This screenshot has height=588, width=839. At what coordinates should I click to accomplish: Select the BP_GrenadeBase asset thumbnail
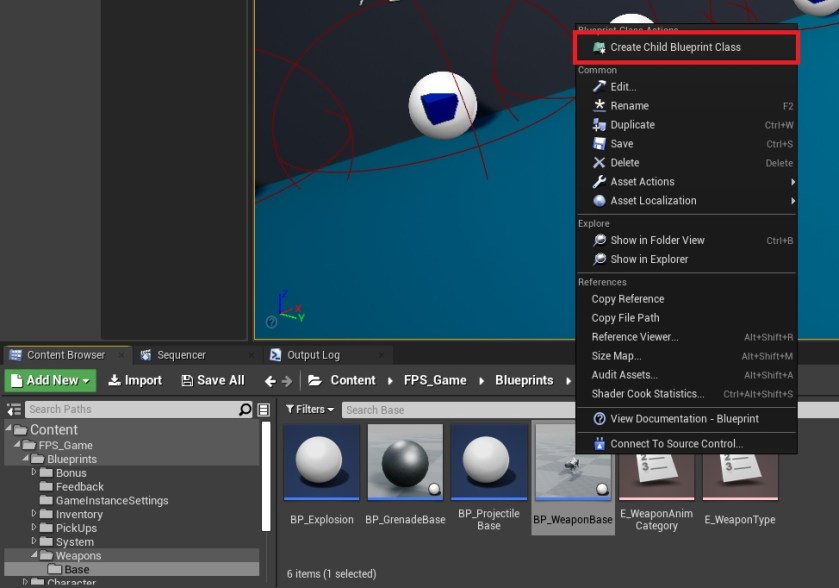point(405,462)
